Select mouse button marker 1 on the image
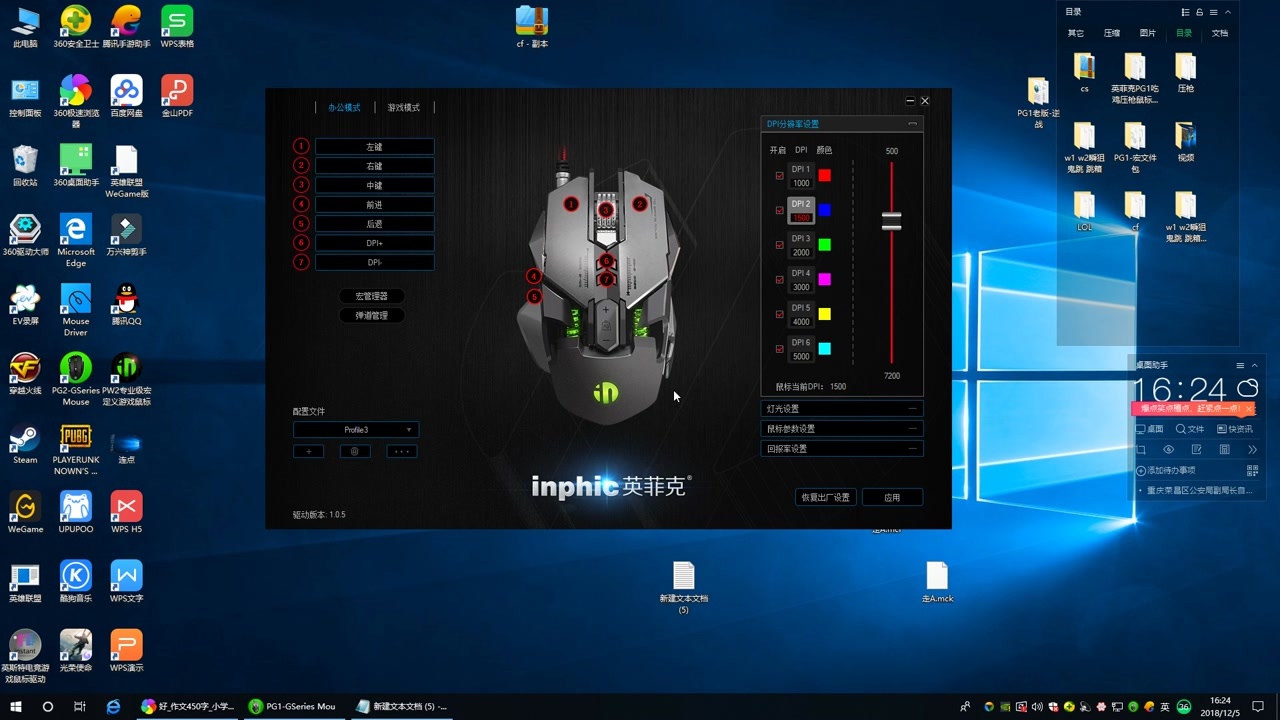 pos(571,204)
